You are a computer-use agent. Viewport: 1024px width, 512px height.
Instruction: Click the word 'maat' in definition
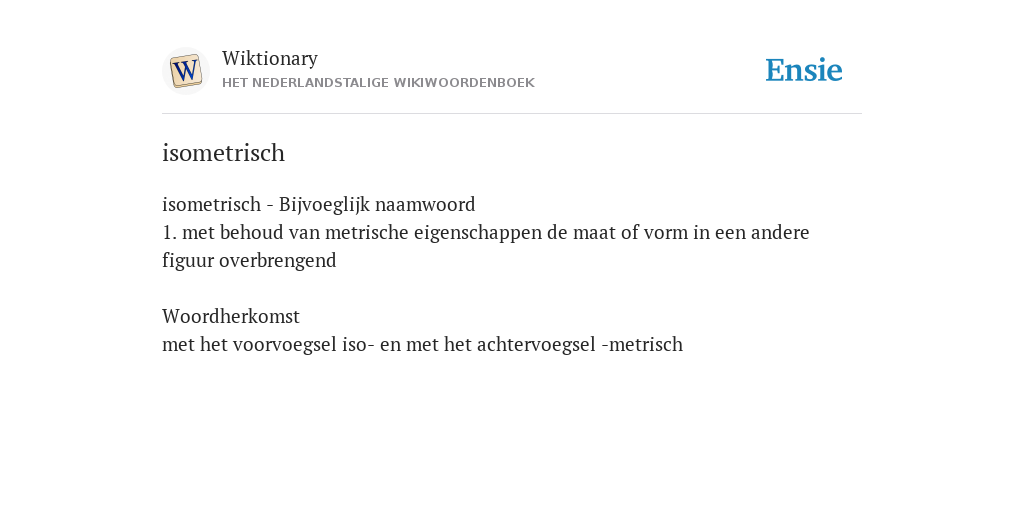[594, 232]
